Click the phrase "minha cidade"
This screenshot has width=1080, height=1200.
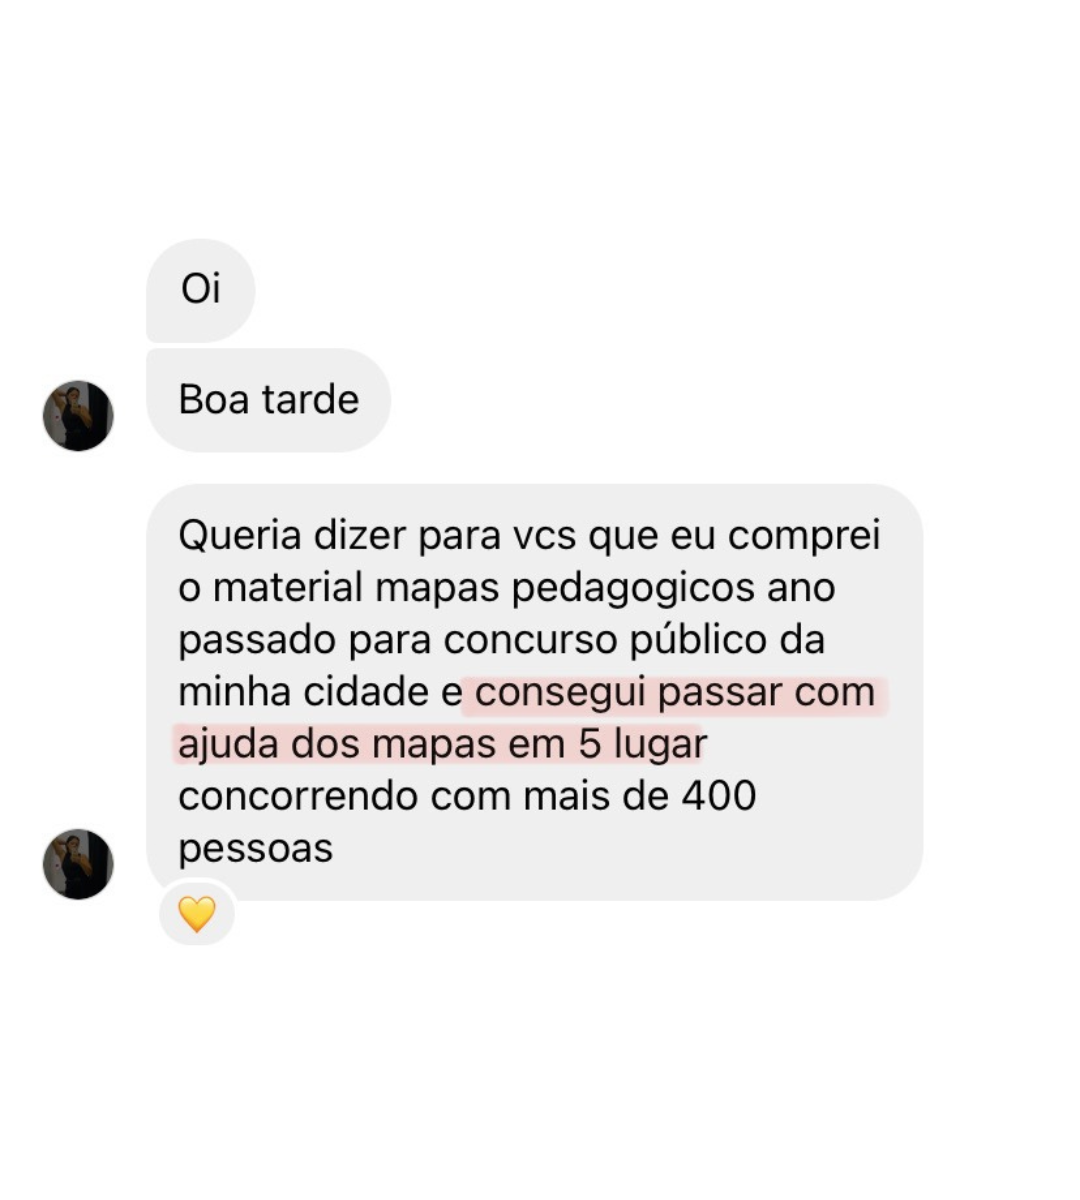pyautogui.click(x=303, y=692)
